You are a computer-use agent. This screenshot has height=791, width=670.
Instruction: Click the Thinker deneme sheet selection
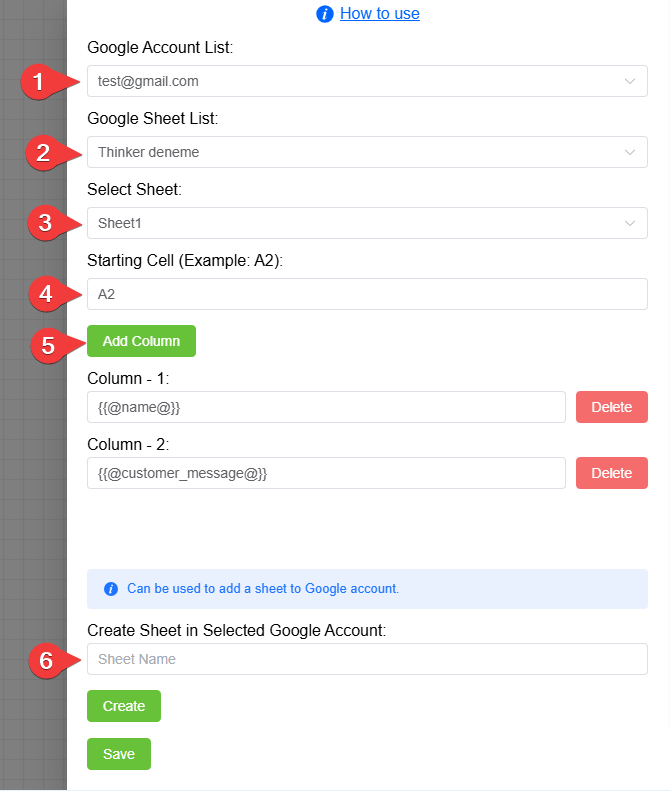click(x=367, y=152)
